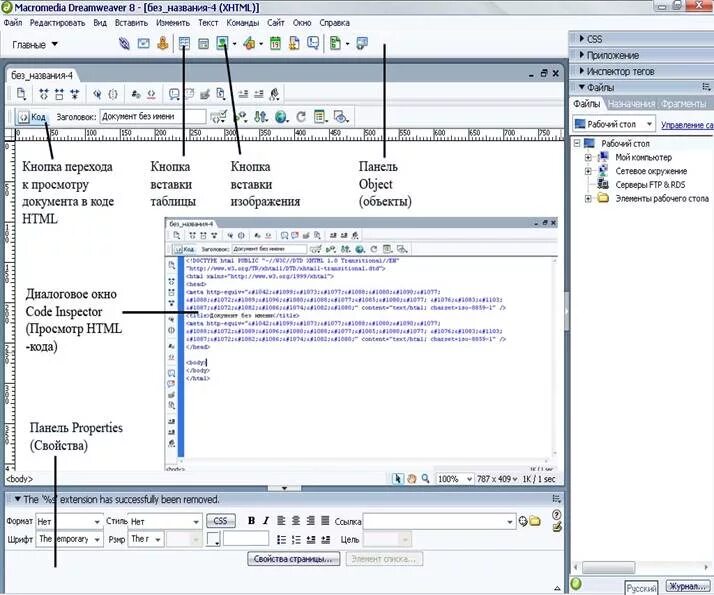Refresh the Design view
This screenshot has width=714, height=595.
pyautogui.click(x=301, y=117)
